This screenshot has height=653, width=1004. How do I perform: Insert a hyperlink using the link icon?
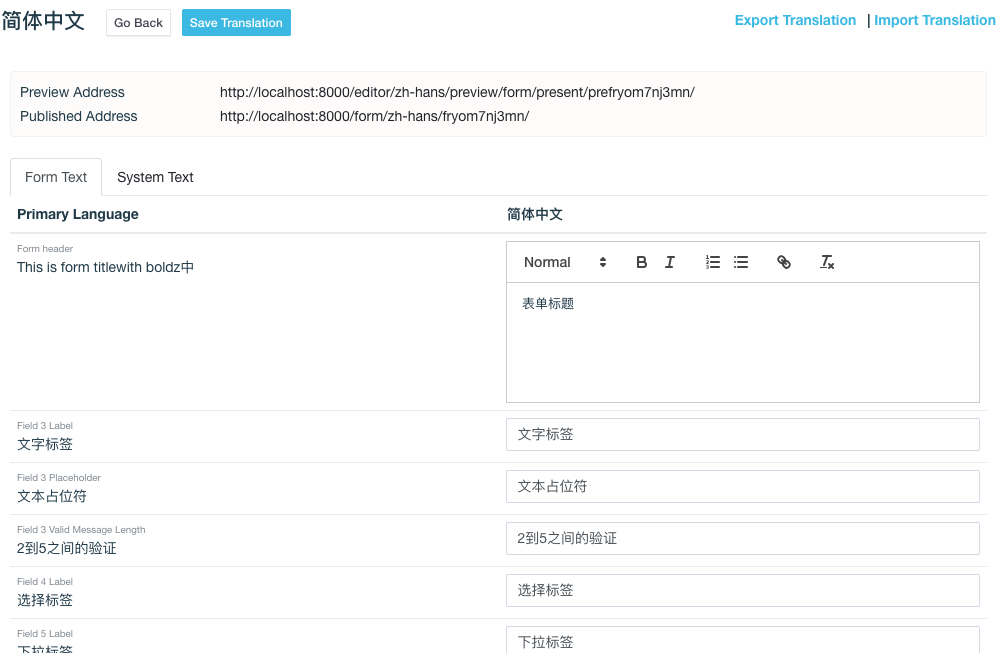[784, 261]
